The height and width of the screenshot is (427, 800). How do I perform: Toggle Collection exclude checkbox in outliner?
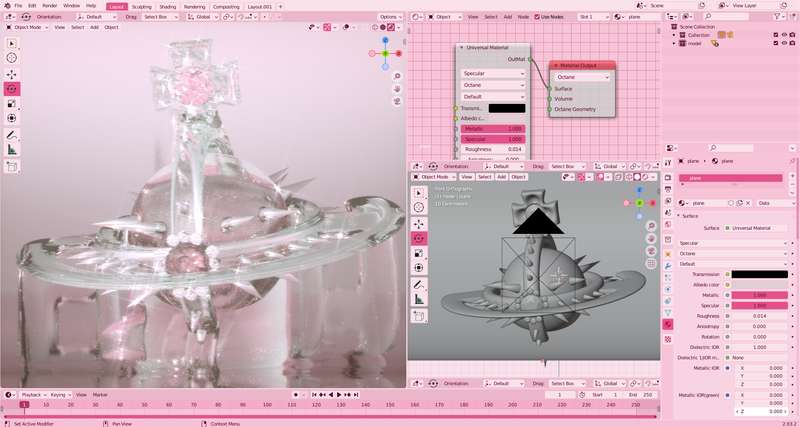[x=776, y=35]
